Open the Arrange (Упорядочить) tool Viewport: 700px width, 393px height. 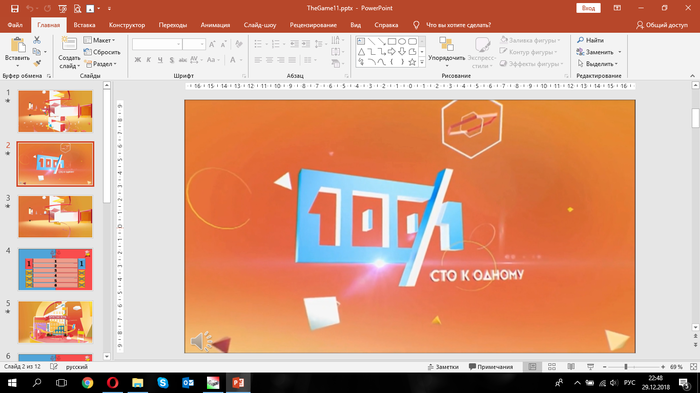446,52
